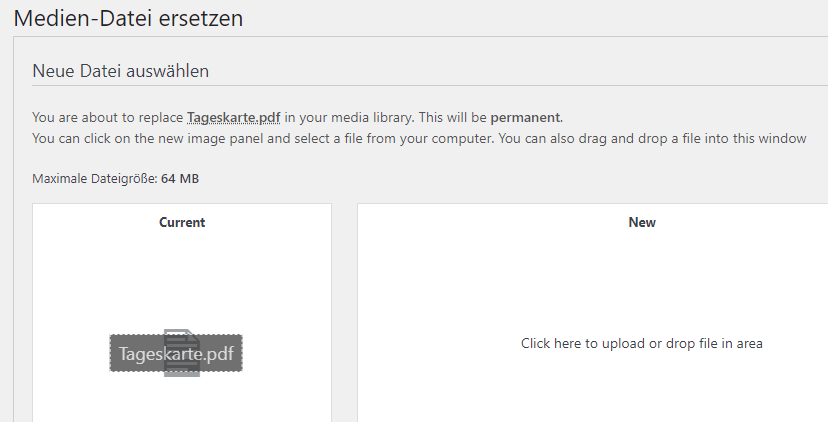Viewport: 828px width, 422px height.
Task: Click the bold word "permanent."
Action: point(526,117)
